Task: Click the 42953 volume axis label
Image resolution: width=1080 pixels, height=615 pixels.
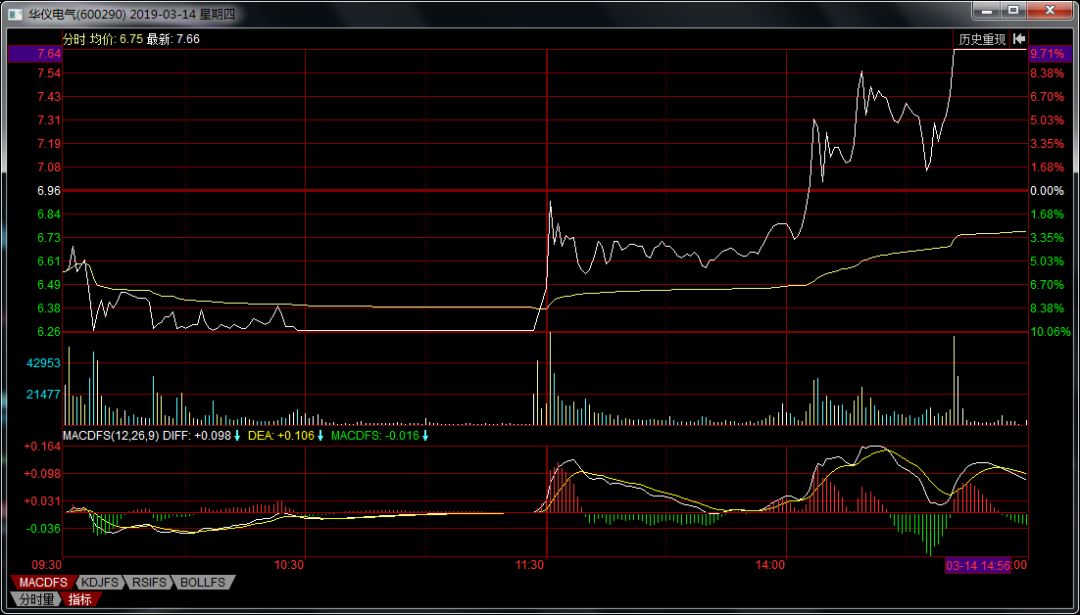Action: 44,362
